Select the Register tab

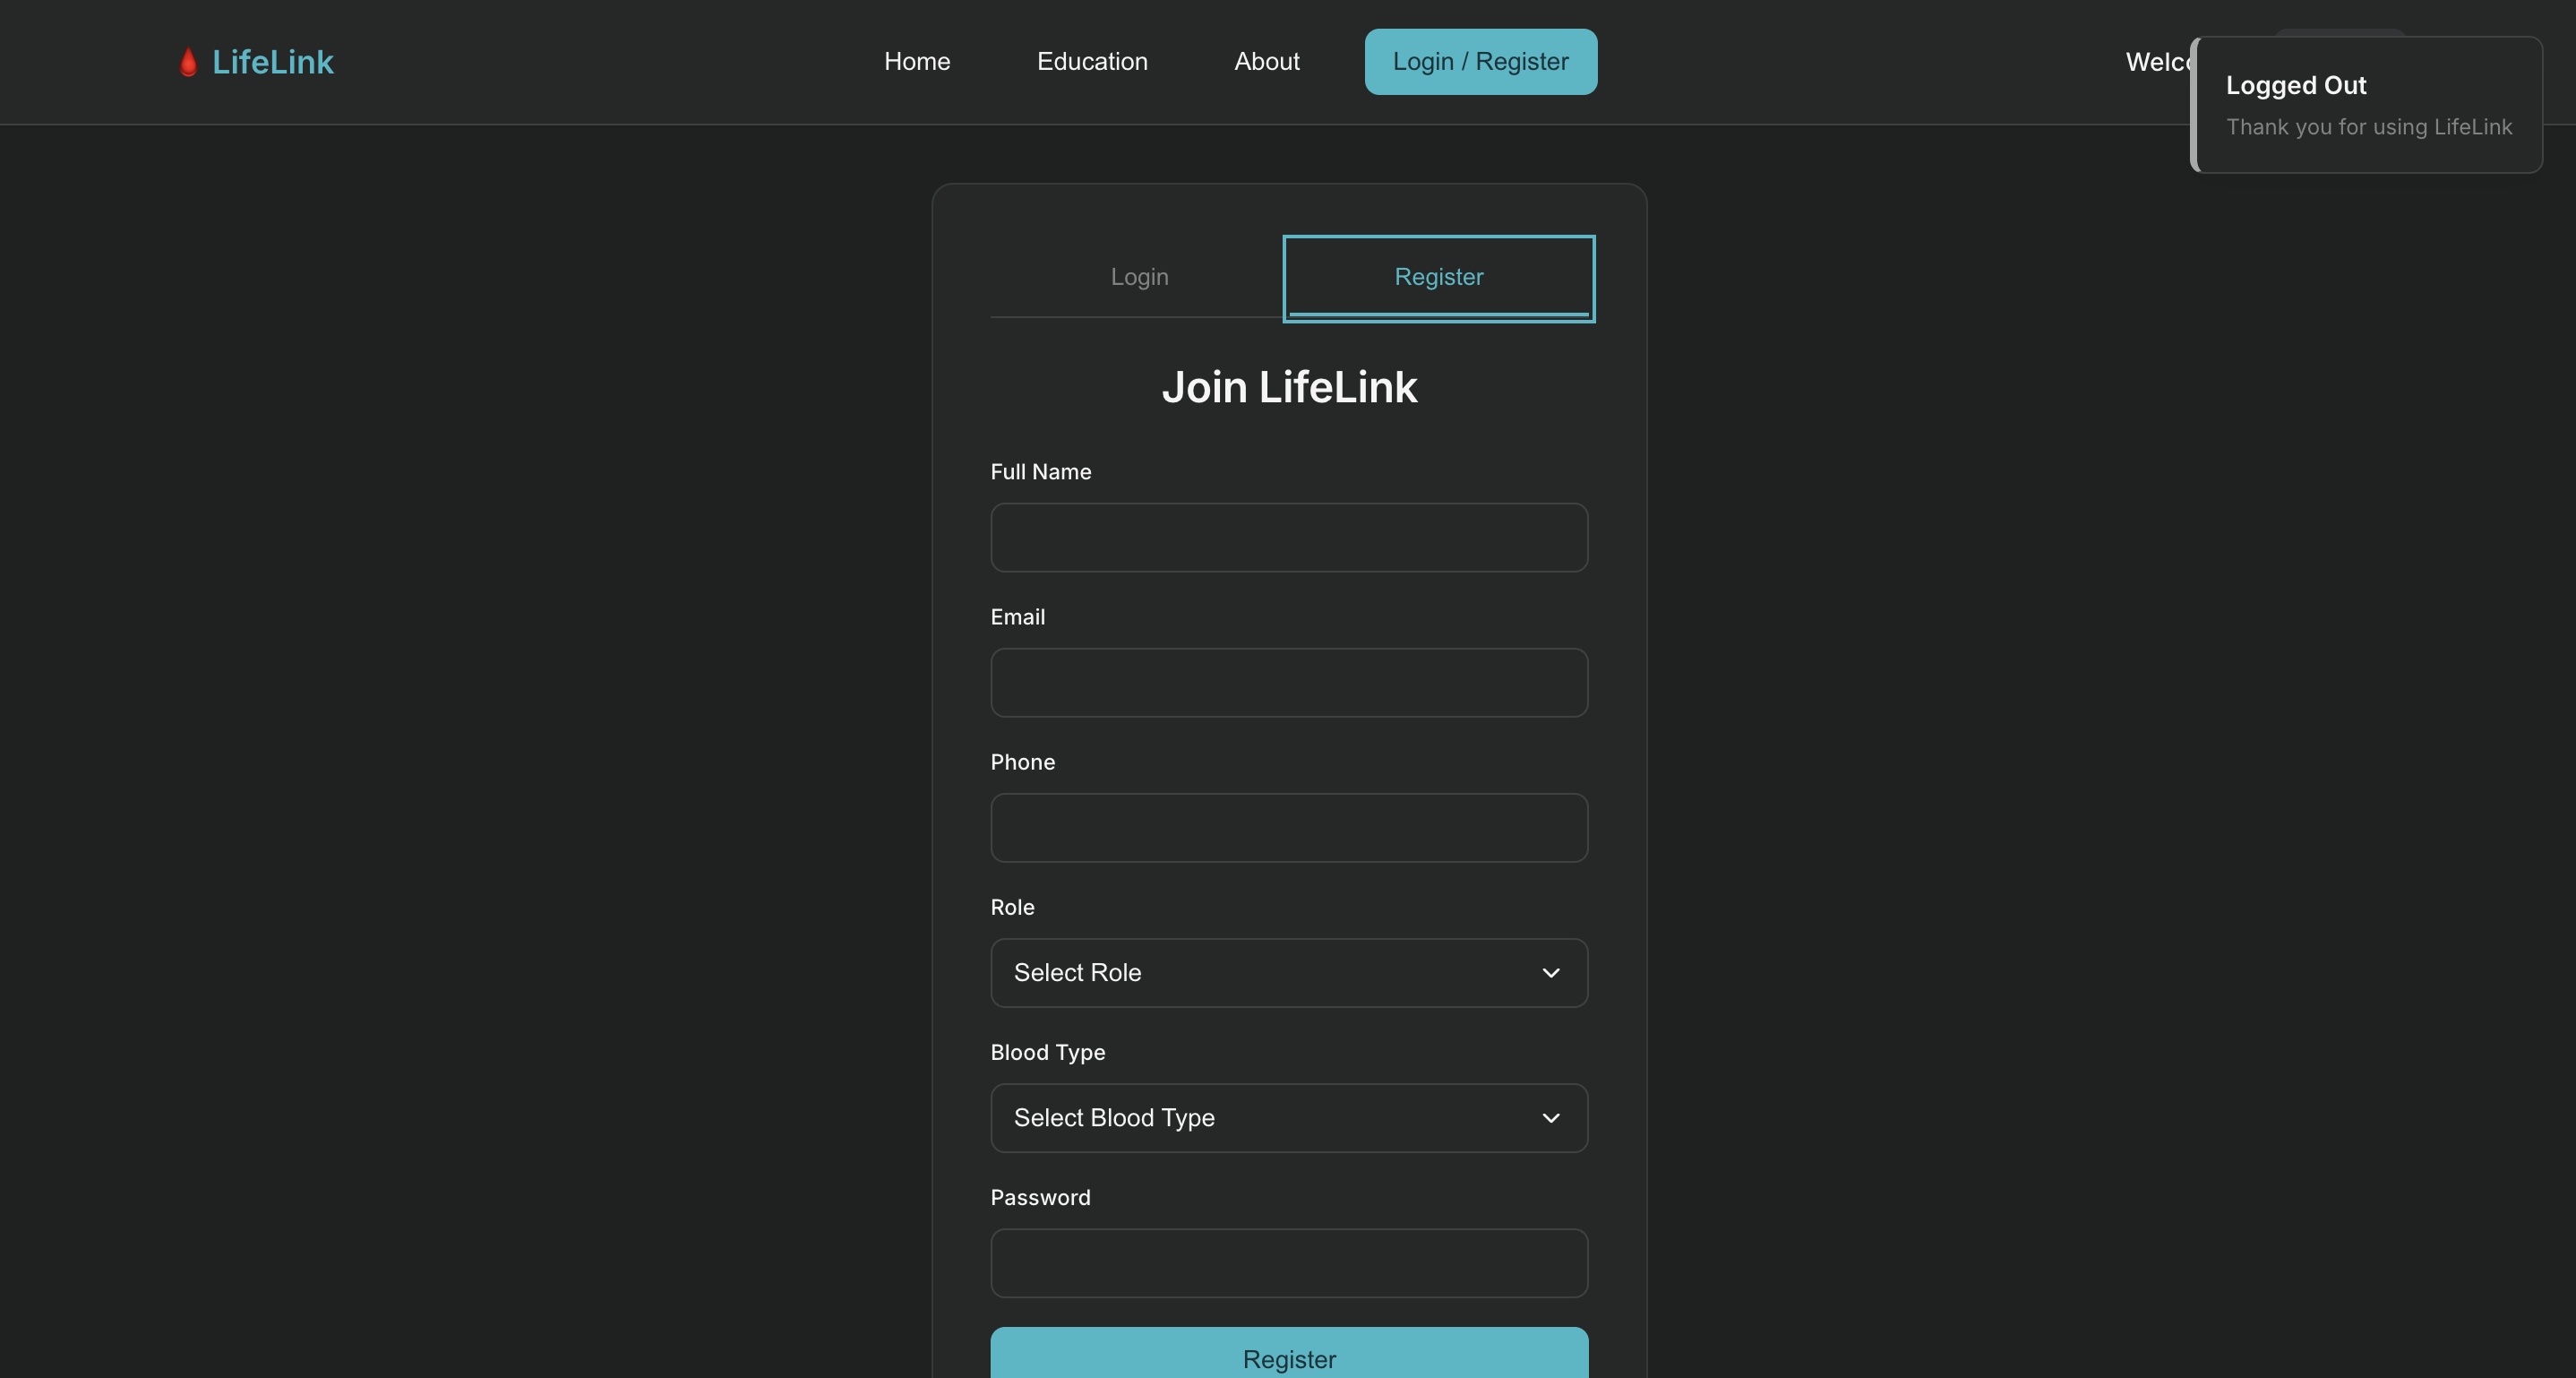1438,277
